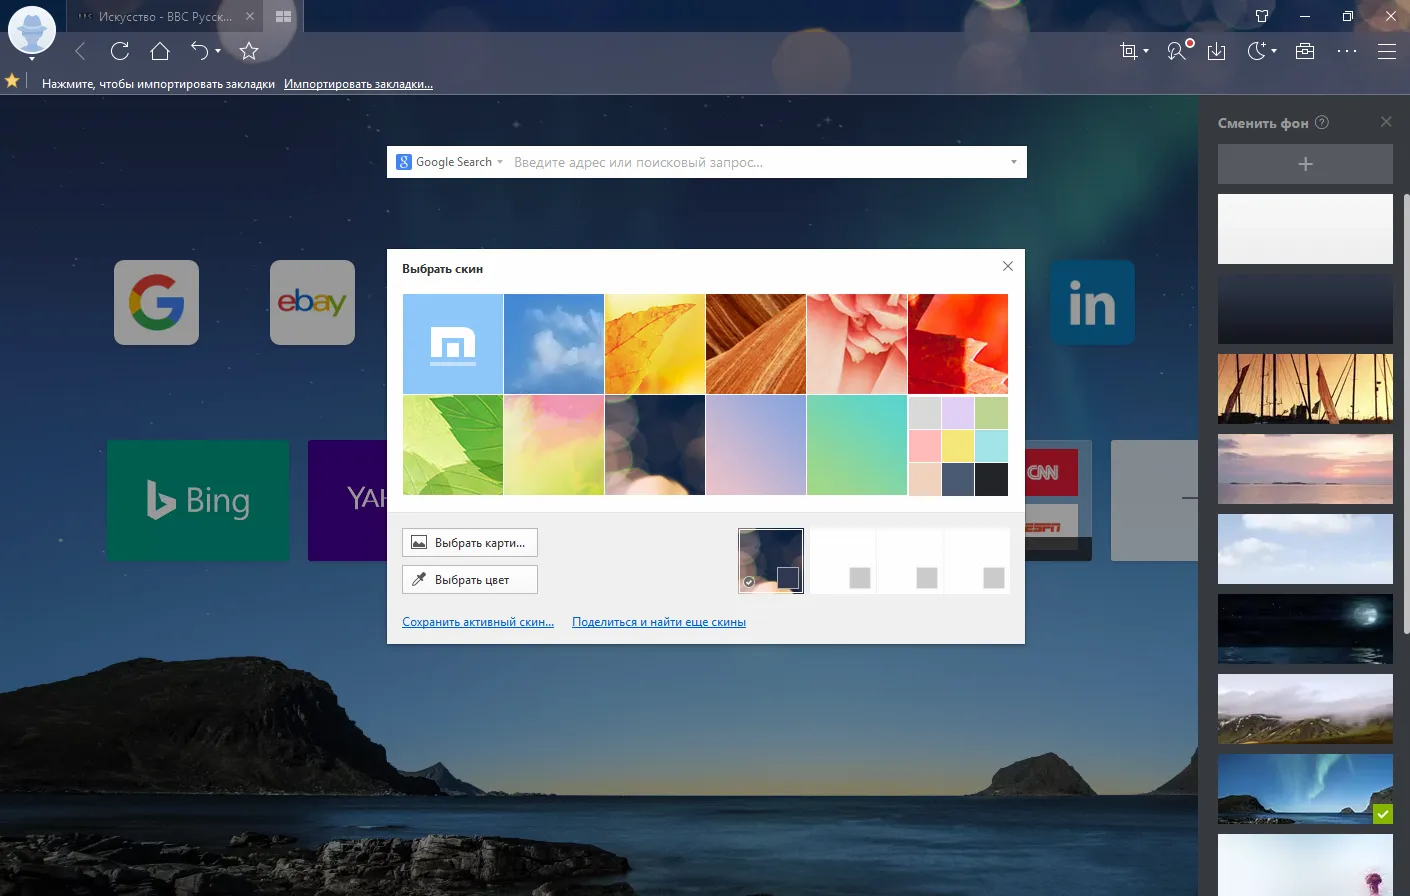
Task: Pick the yellow palette color
Action: coord(958,446)
